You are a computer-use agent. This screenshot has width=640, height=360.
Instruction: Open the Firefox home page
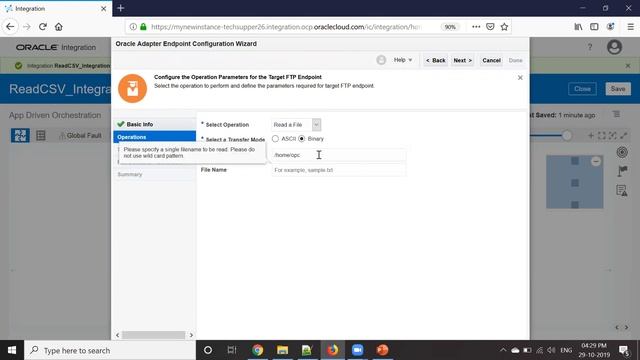(59, 27)
